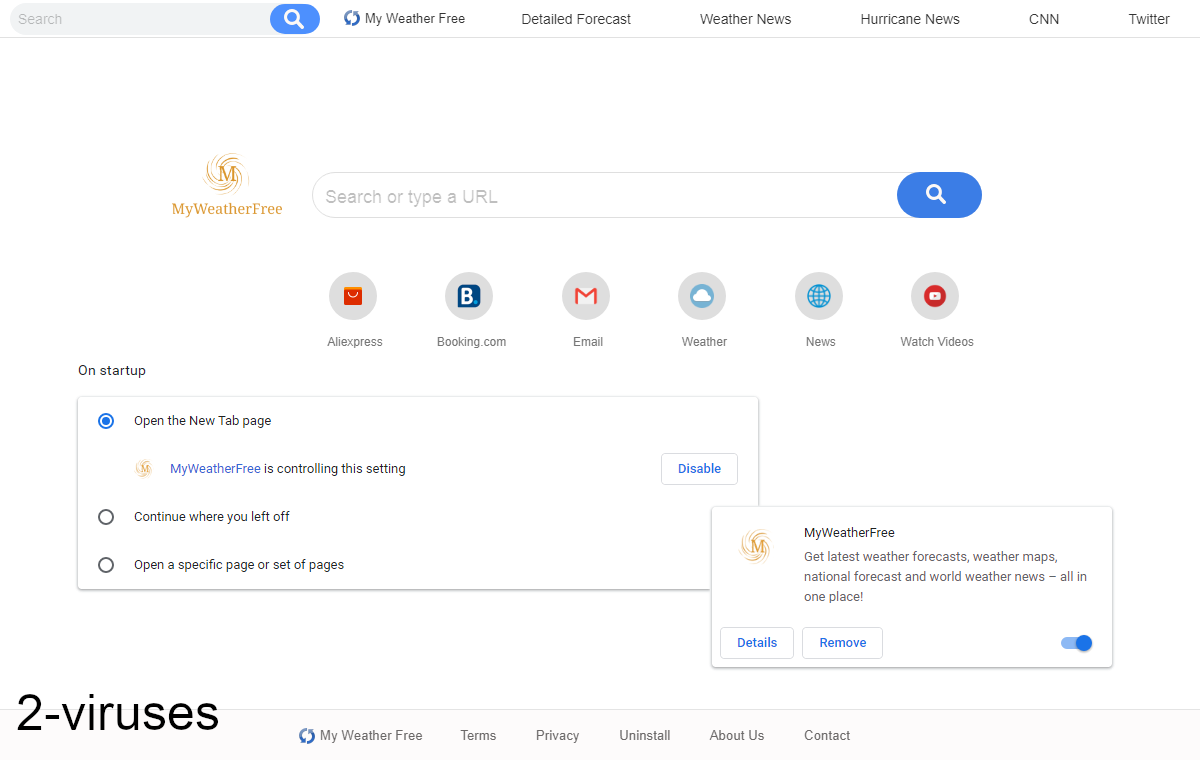Click the blue search magnifier button
Viewport: 1200px width, 760px height.
pos(939,195)
